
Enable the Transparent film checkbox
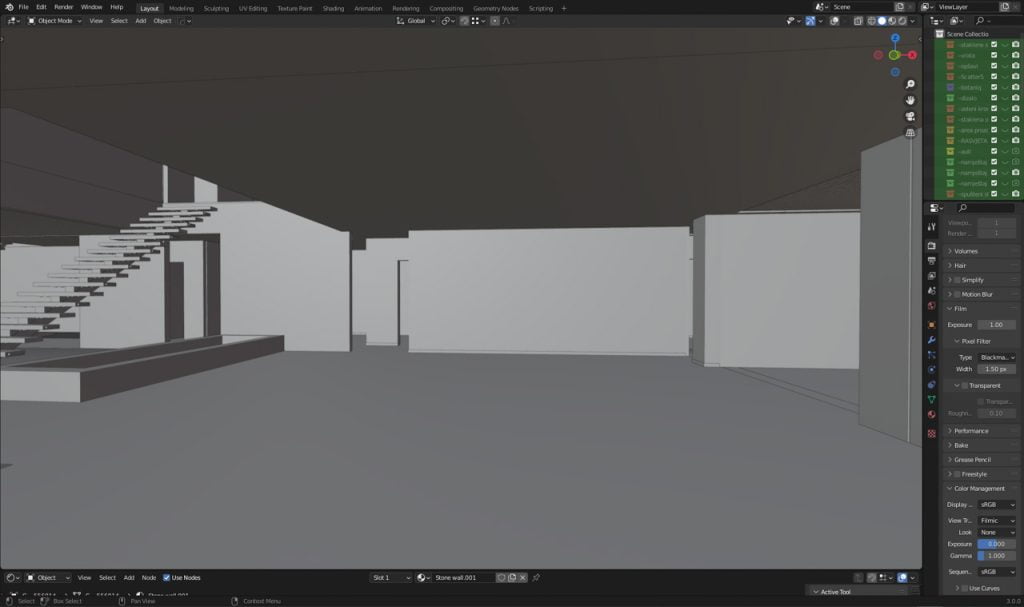click(x=964, y=385)
